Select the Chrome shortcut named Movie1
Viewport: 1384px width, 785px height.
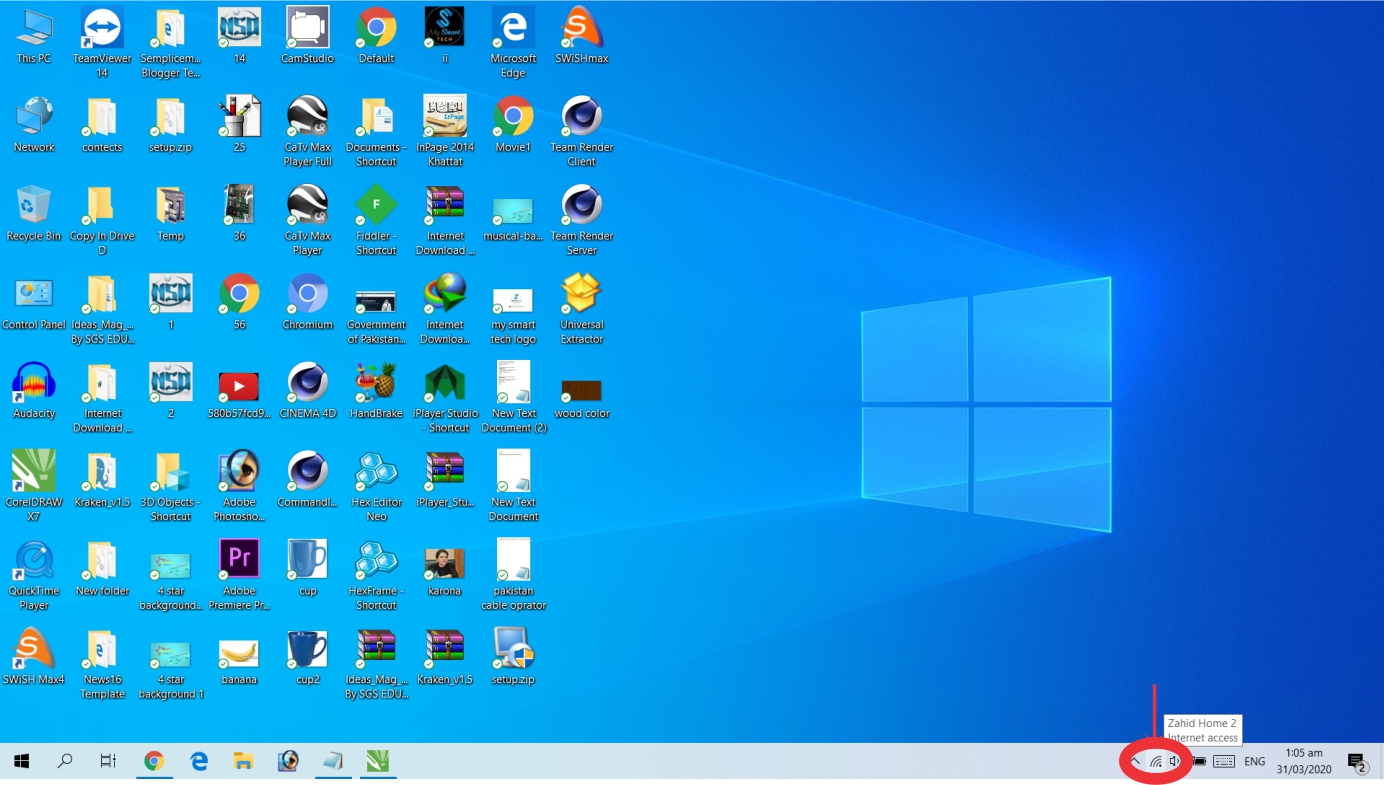tap(513, 125)
